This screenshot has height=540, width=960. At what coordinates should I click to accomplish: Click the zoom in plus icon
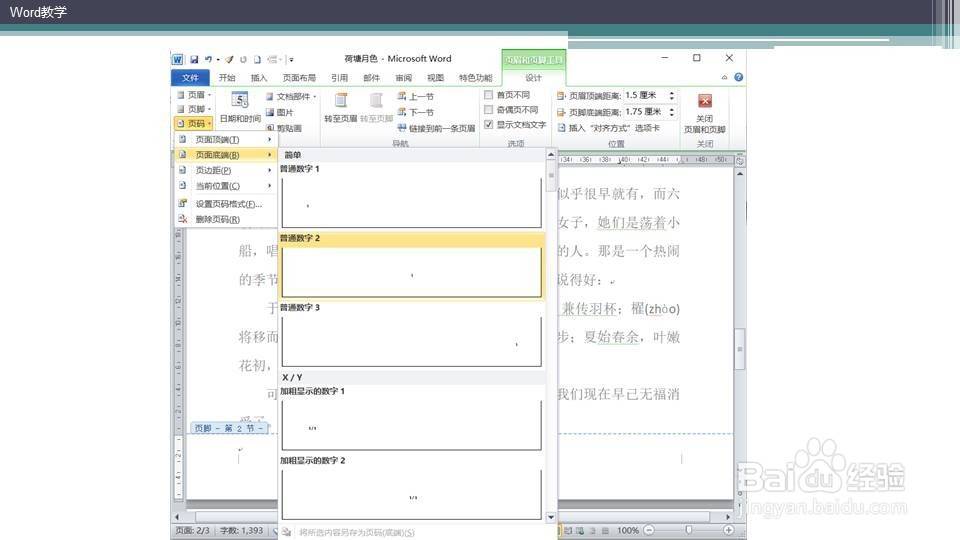pyautogui.click(x=729, y=530)
